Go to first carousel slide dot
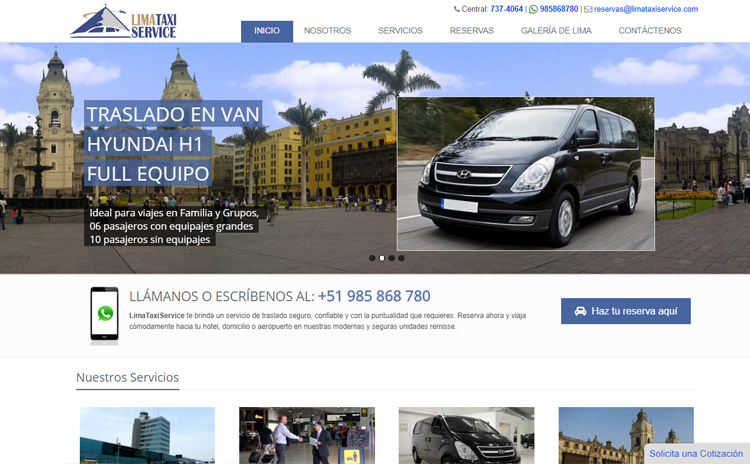The image size is (750, 464). click(372, 258)
